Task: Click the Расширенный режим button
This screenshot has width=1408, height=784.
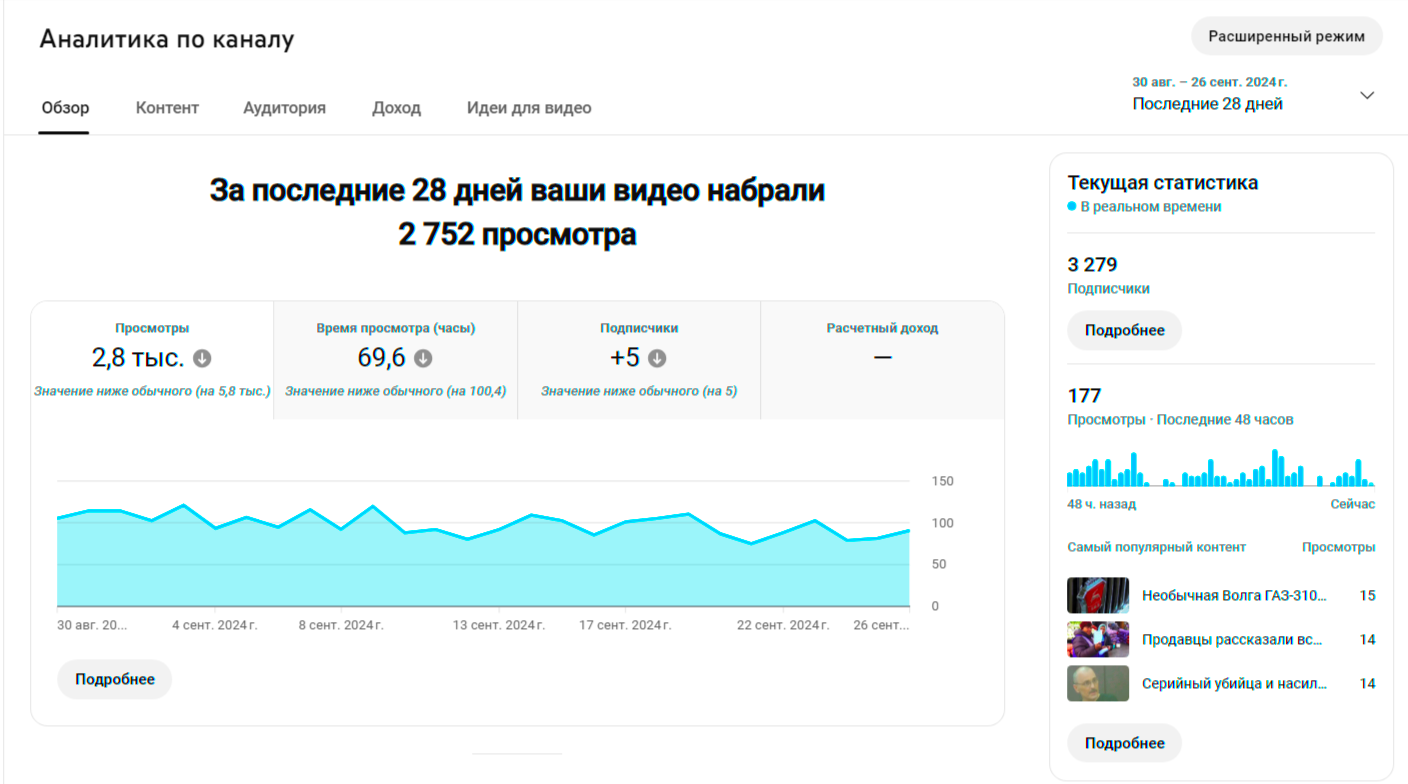Action: 1286,36
